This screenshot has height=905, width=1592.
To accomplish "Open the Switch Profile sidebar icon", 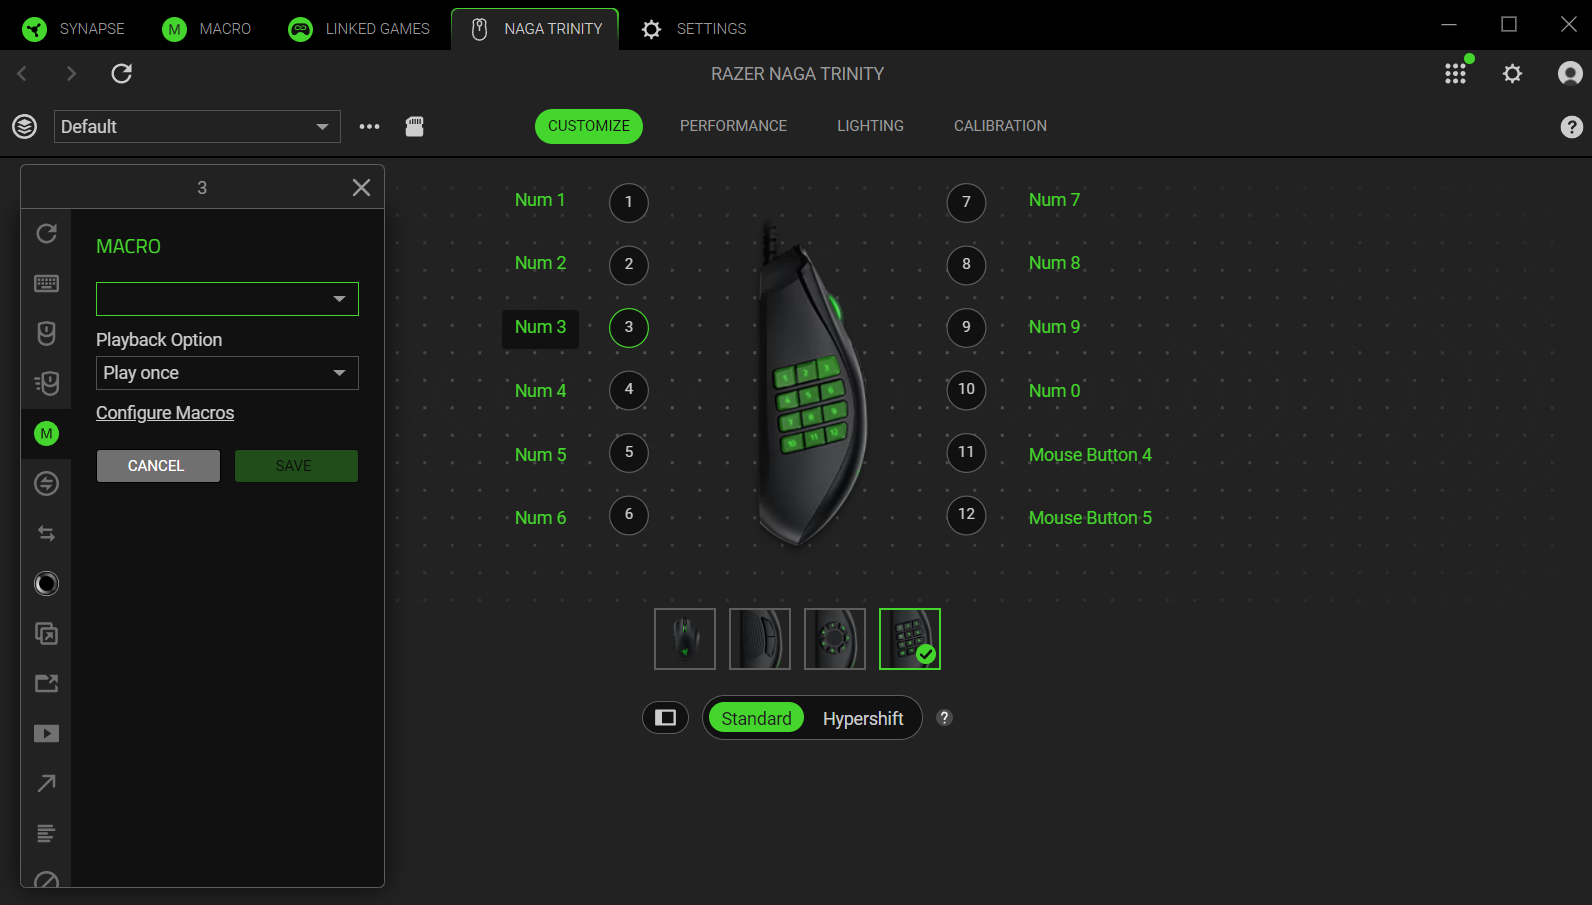I will (x=46, y=534).
